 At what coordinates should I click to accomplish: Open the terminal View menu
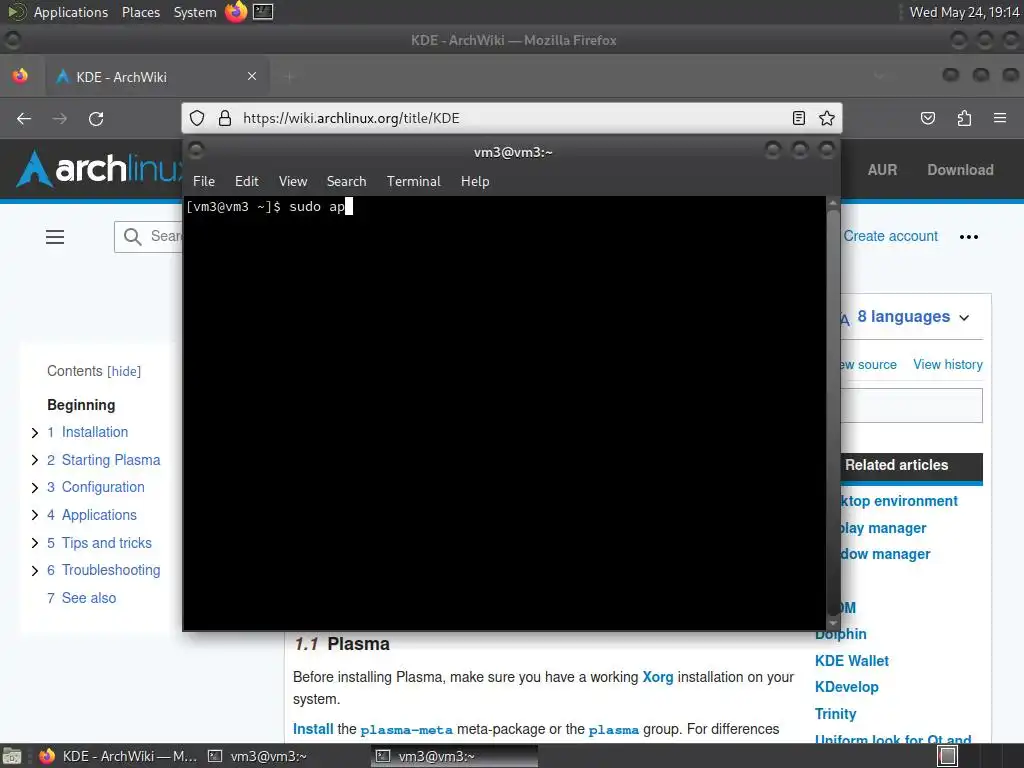[x=293, y=182]
